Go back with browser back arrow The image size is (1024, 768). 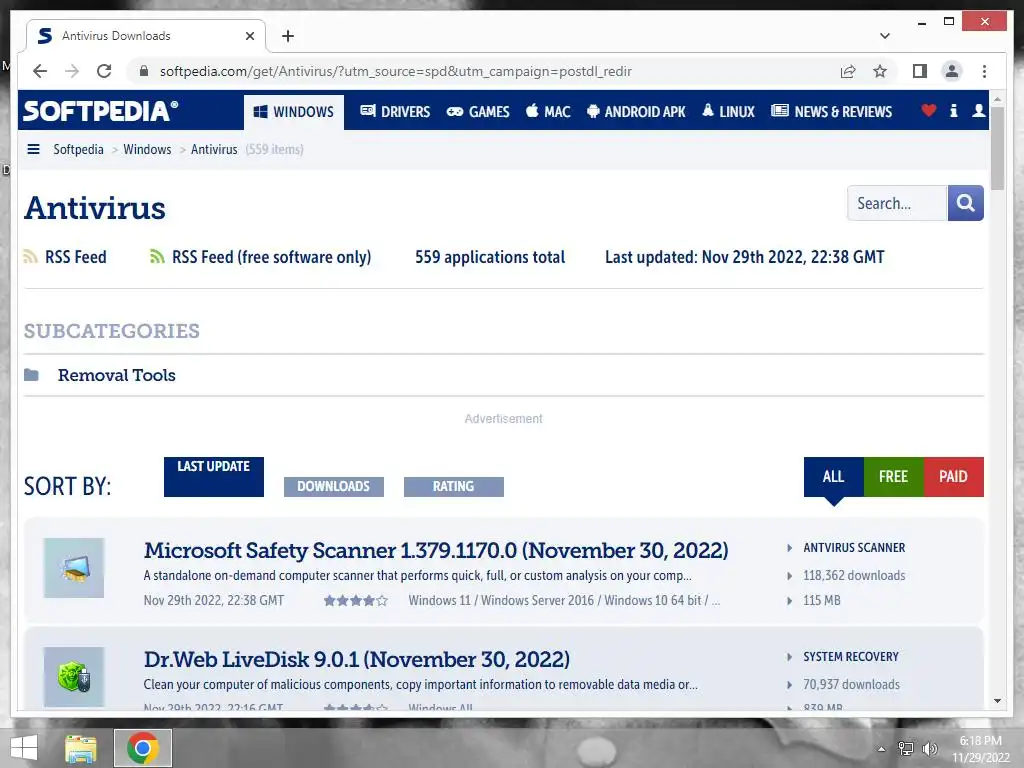tap(40, 71)
